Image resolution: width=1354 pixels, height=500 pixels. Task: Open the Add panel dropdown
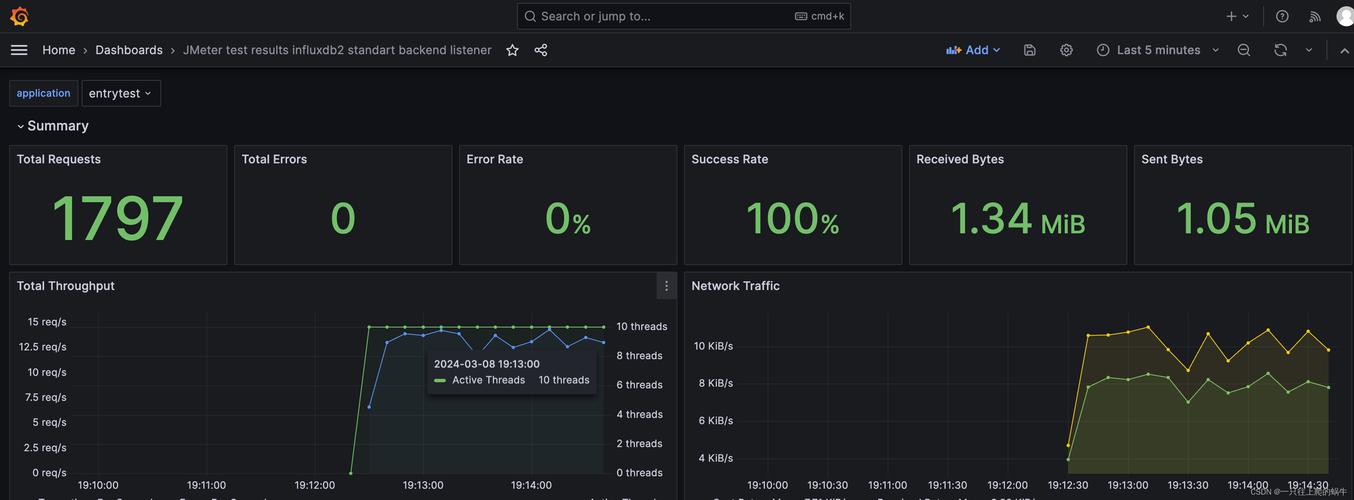[x=973, y=50]
